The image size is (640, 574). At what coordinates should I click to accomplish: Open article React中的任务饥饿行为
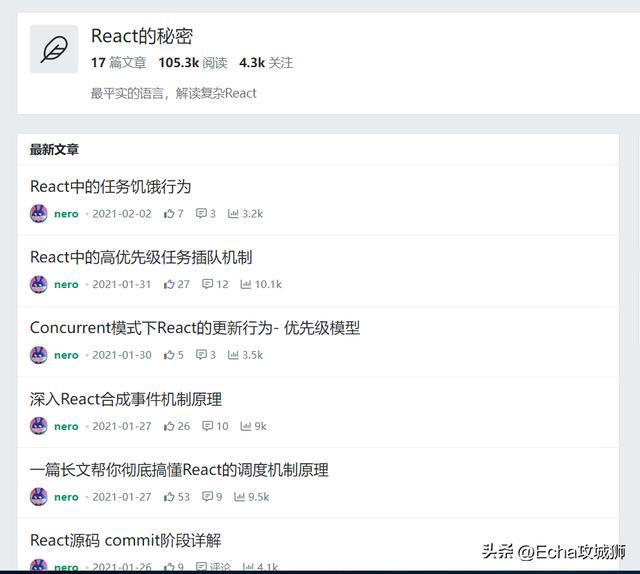tap(111, 187)
